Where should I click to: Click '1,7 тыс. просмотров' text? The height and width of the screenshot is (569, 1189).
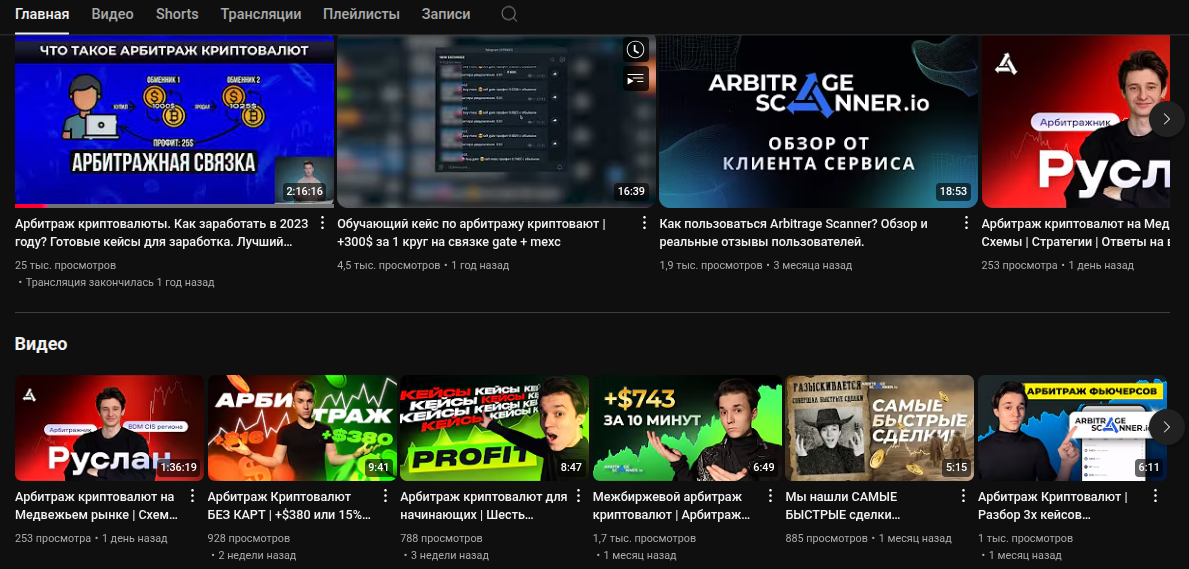tap(645, 539)
